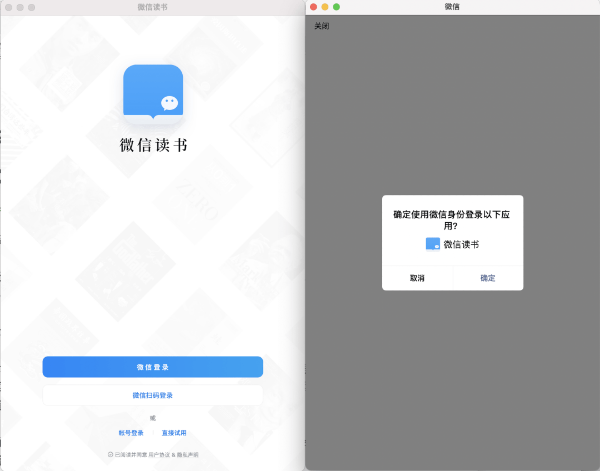Screen dimensions: 600x471
Task: Close the 微信 window with the red button
Action: point(313,7)
